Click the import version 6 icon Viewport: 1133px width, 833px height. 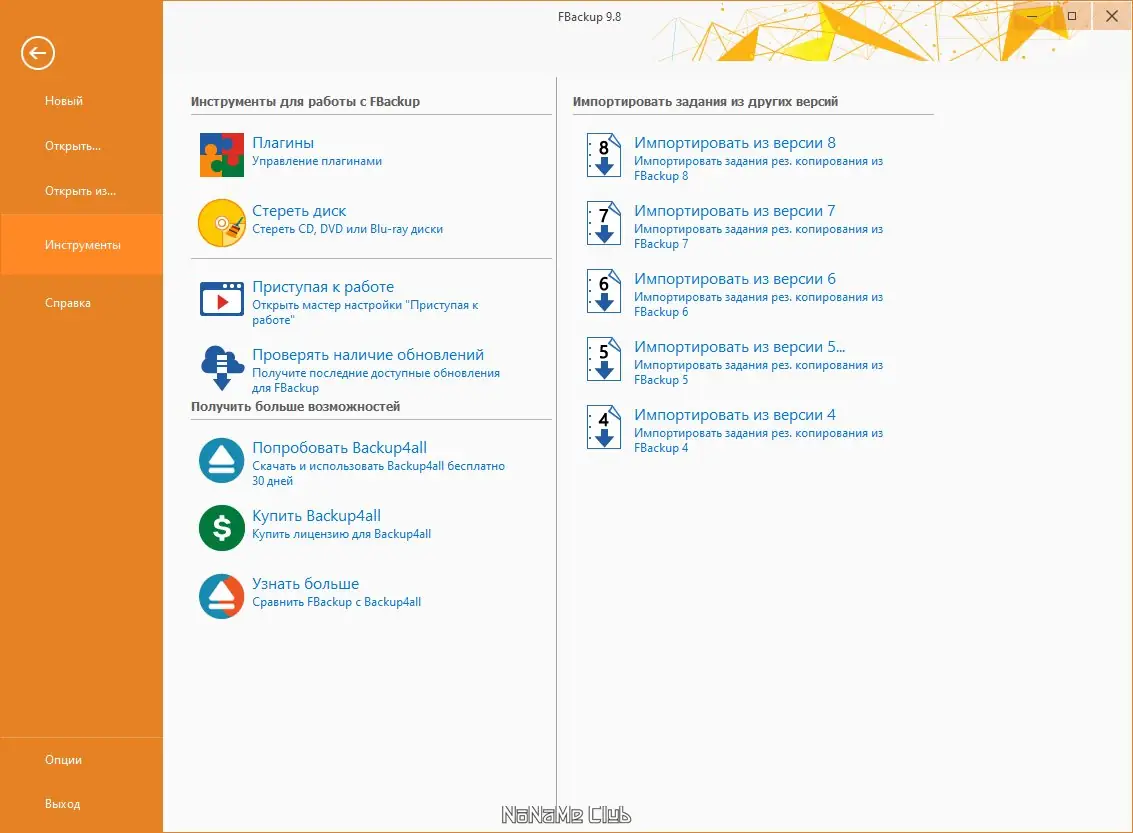[x=604, y=290]
